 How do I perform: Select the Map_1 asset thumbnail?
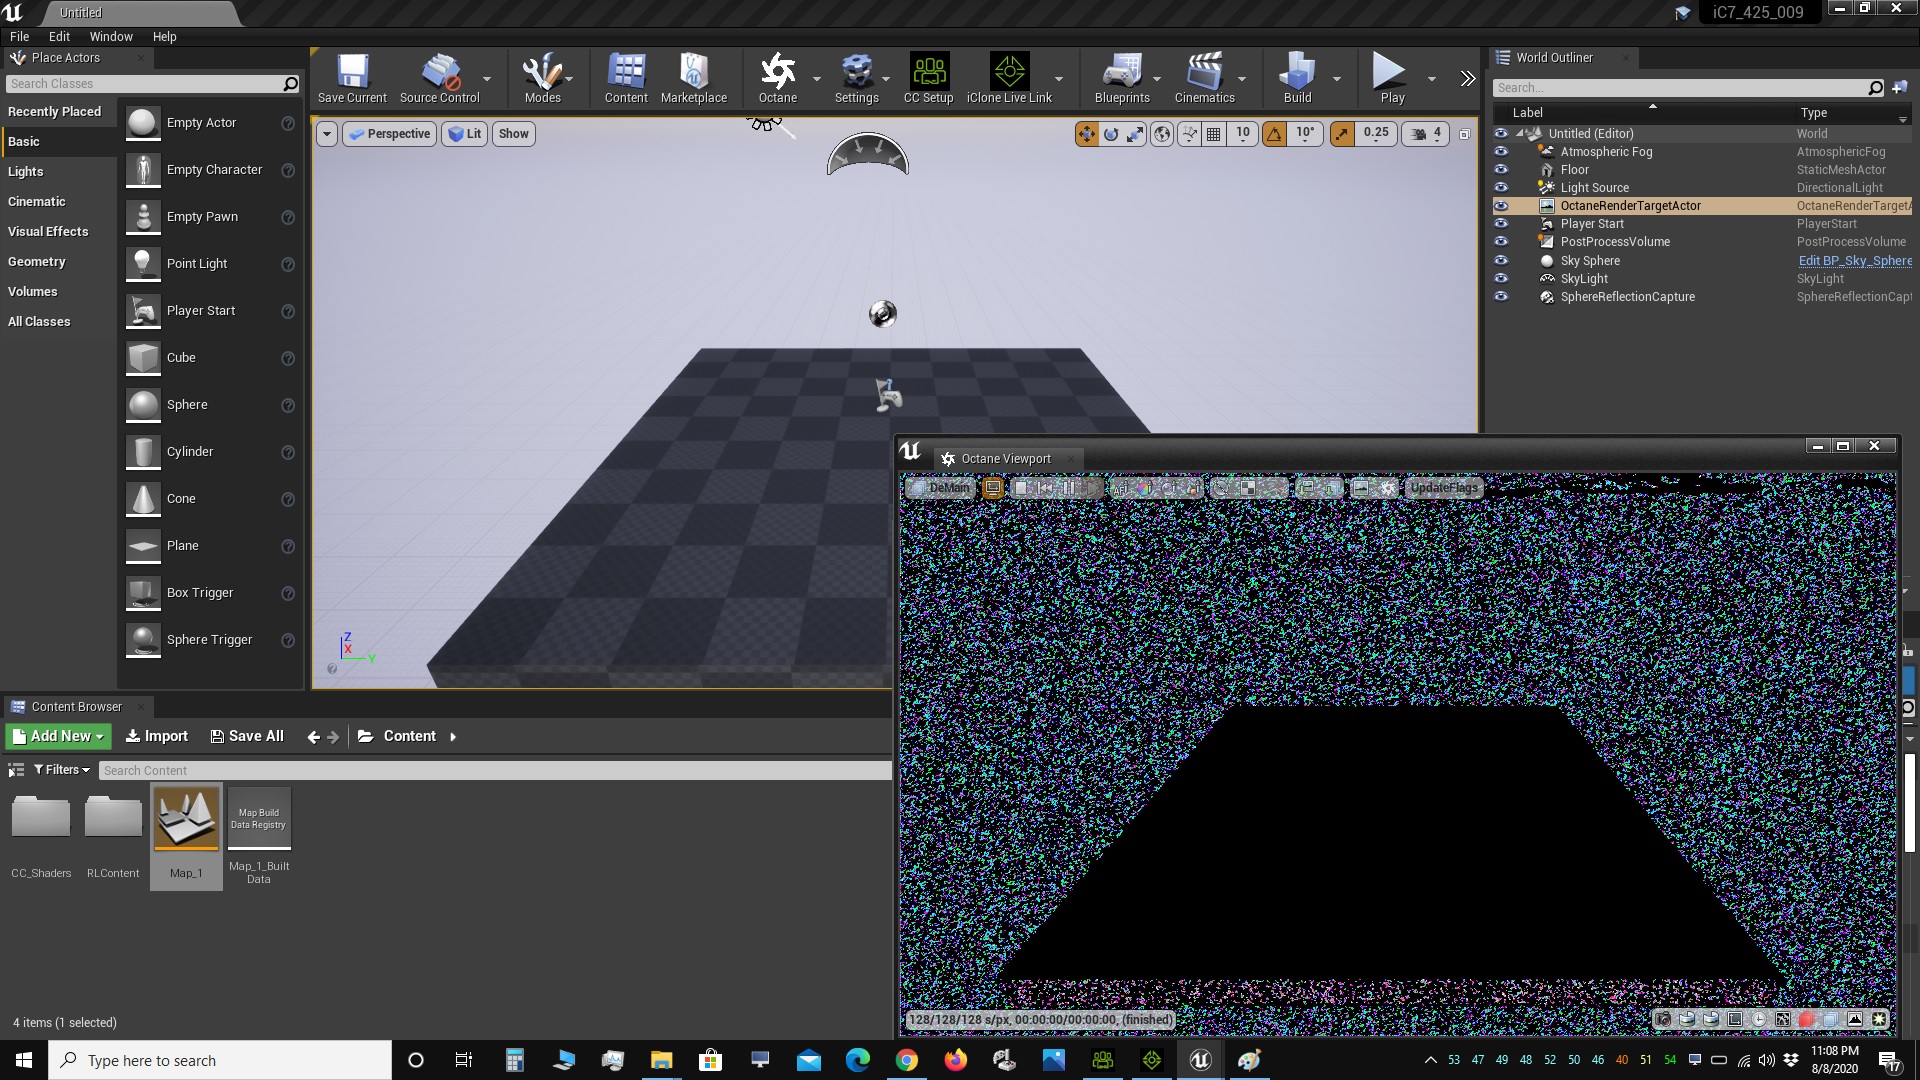[x=186, y=820]
